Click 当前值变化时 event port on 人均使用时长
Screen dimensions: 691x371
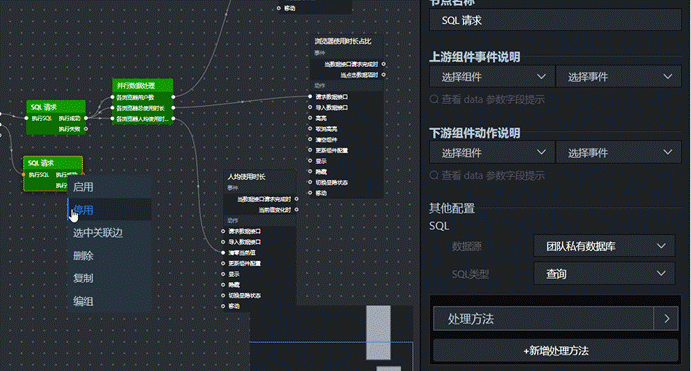point(296,210)
